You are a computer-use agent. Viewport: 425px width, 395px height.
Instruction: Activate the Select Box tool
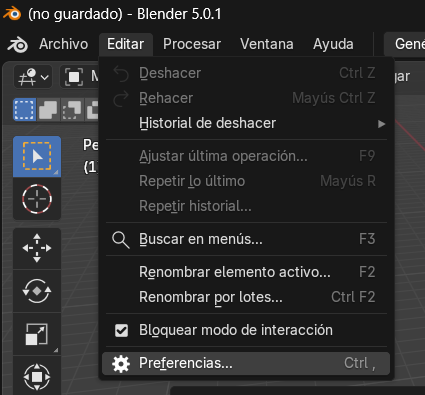37,156
